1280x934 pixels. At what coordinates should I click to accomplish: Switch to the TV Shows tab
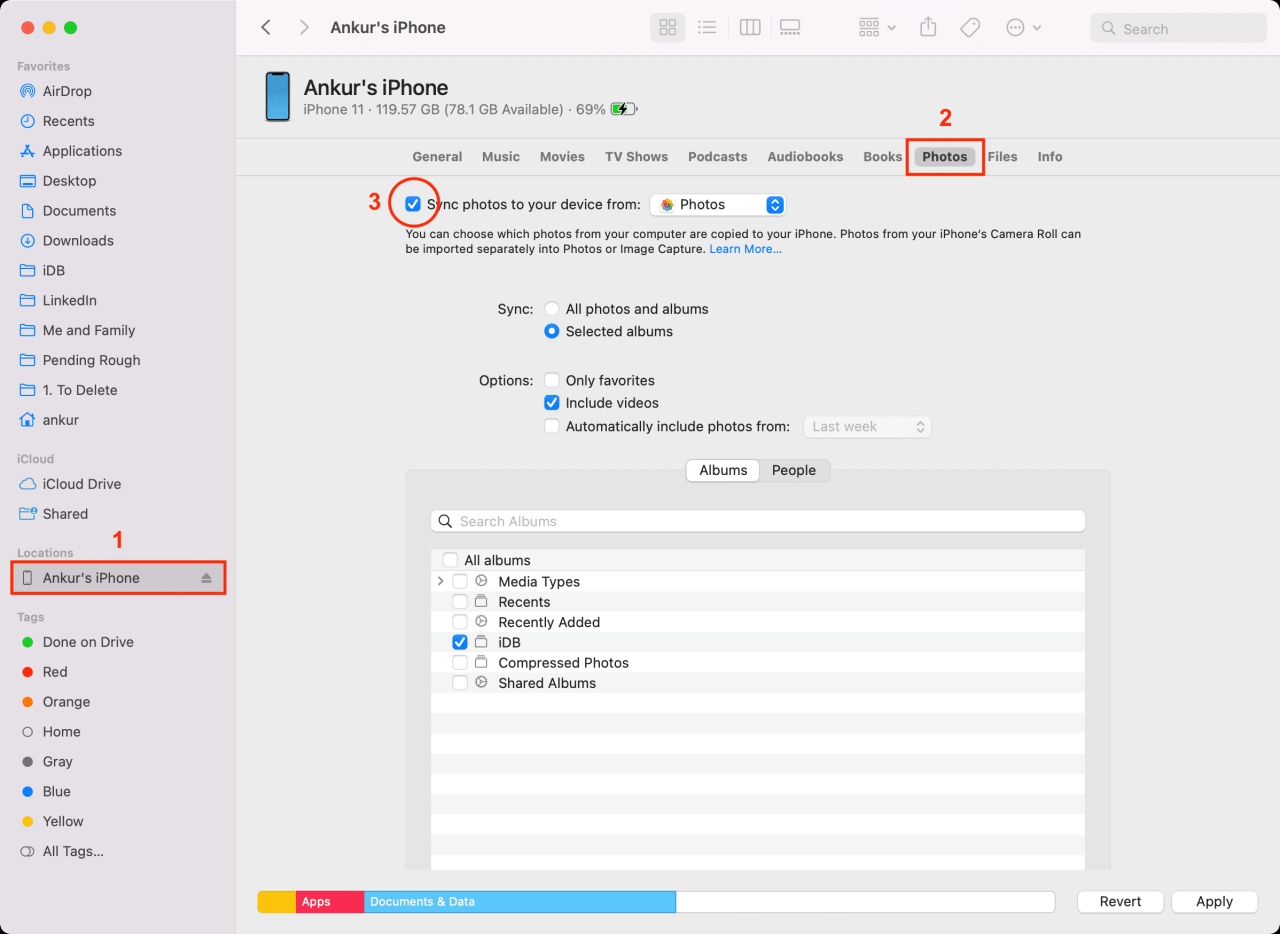(636, 157)
